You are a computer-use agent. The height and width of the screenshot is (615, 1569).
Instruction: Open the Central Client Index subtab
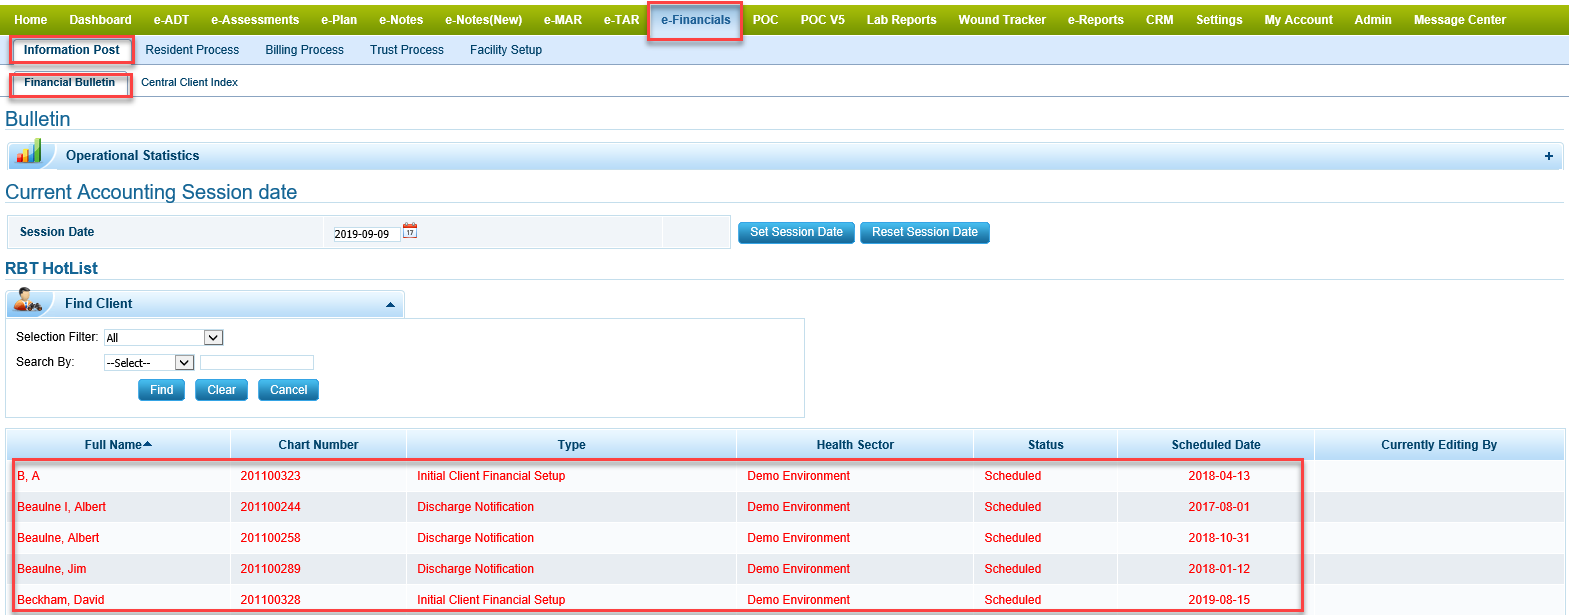[x=189, y=83]
